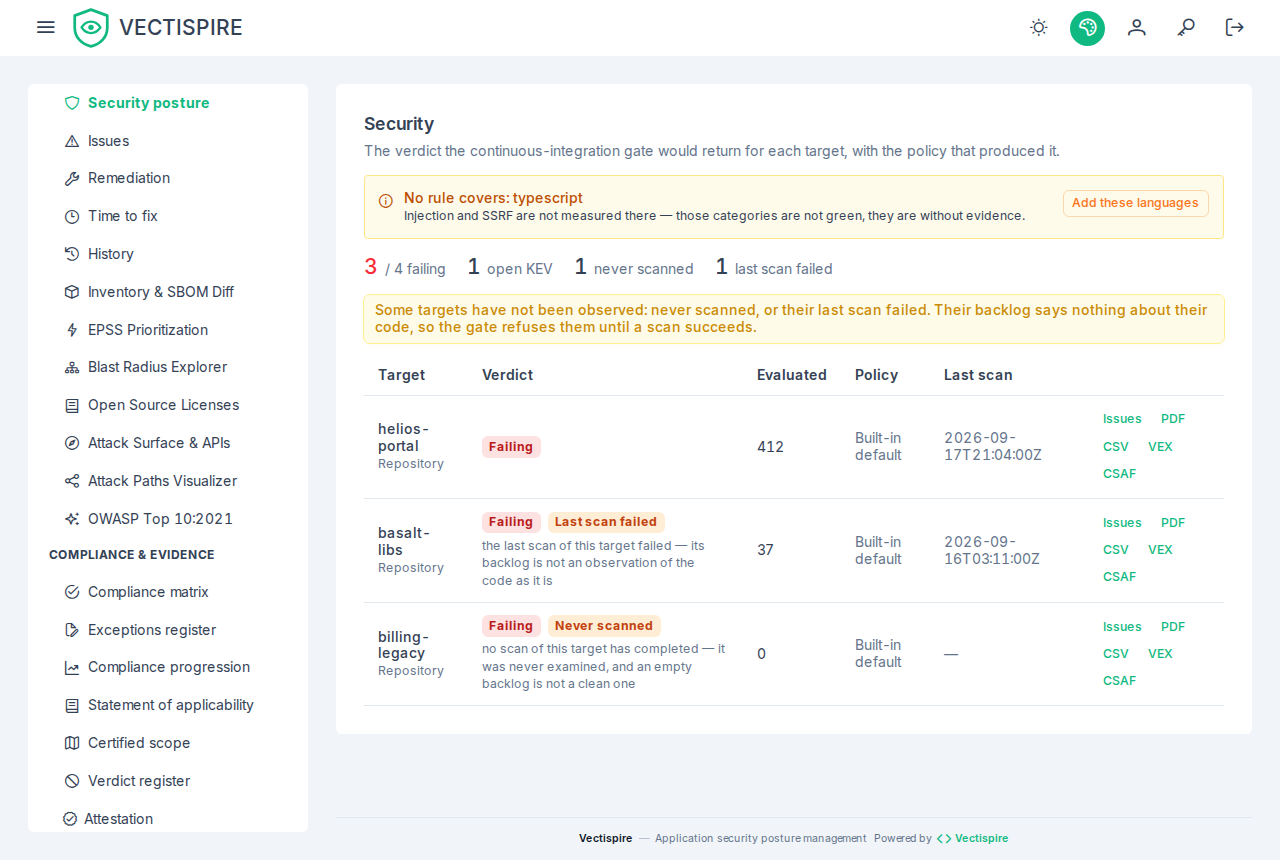Click the Vectispire link in footer

tap(972, 838)
